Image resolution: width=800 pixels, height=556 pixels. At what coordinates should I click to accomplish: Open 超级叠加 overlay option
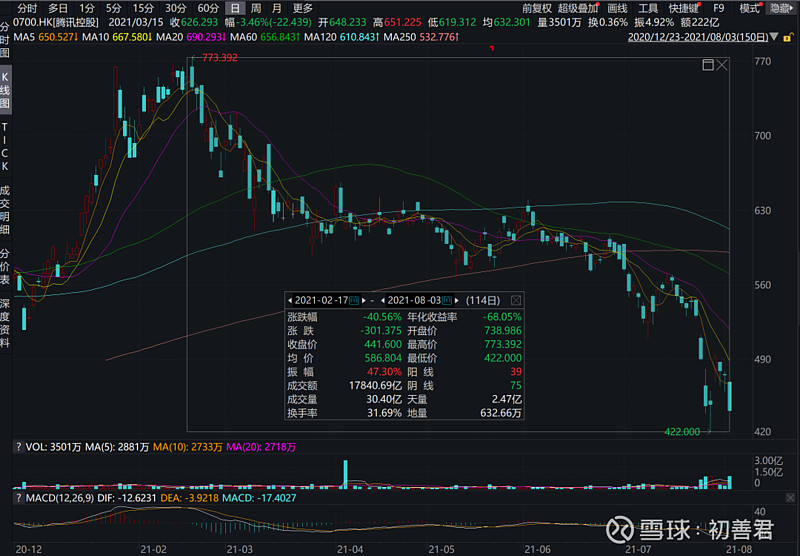[x=578, y=8]
